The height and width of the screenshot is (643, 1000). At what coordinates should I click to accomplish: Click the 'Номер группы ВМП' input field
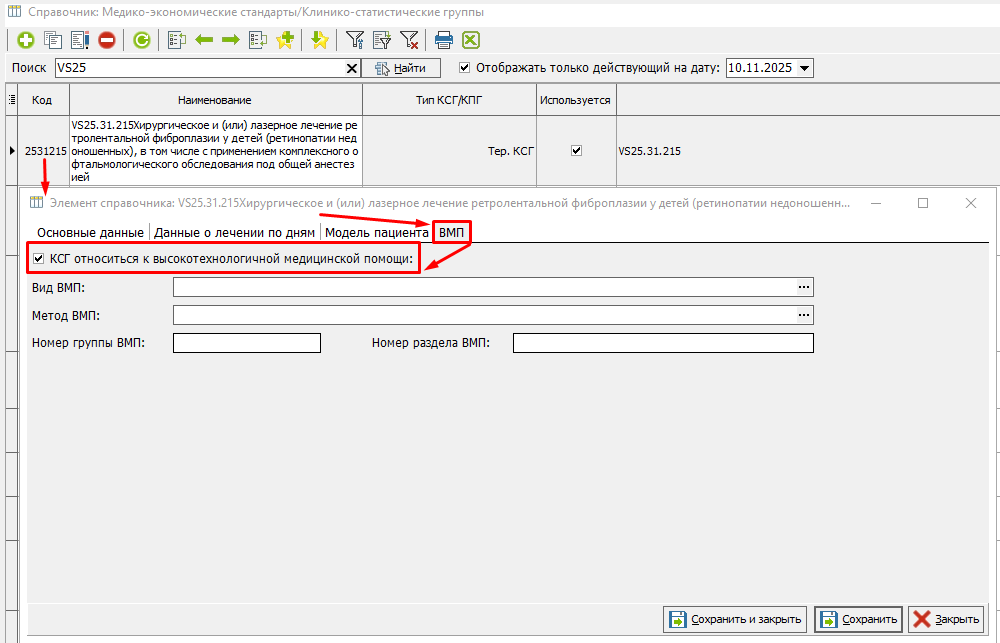[246, 343]
